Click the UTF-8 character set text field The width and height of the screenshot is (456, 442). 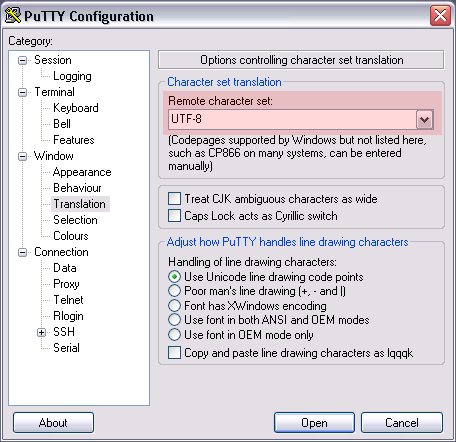pyautogui.click(x=292, y=119)
